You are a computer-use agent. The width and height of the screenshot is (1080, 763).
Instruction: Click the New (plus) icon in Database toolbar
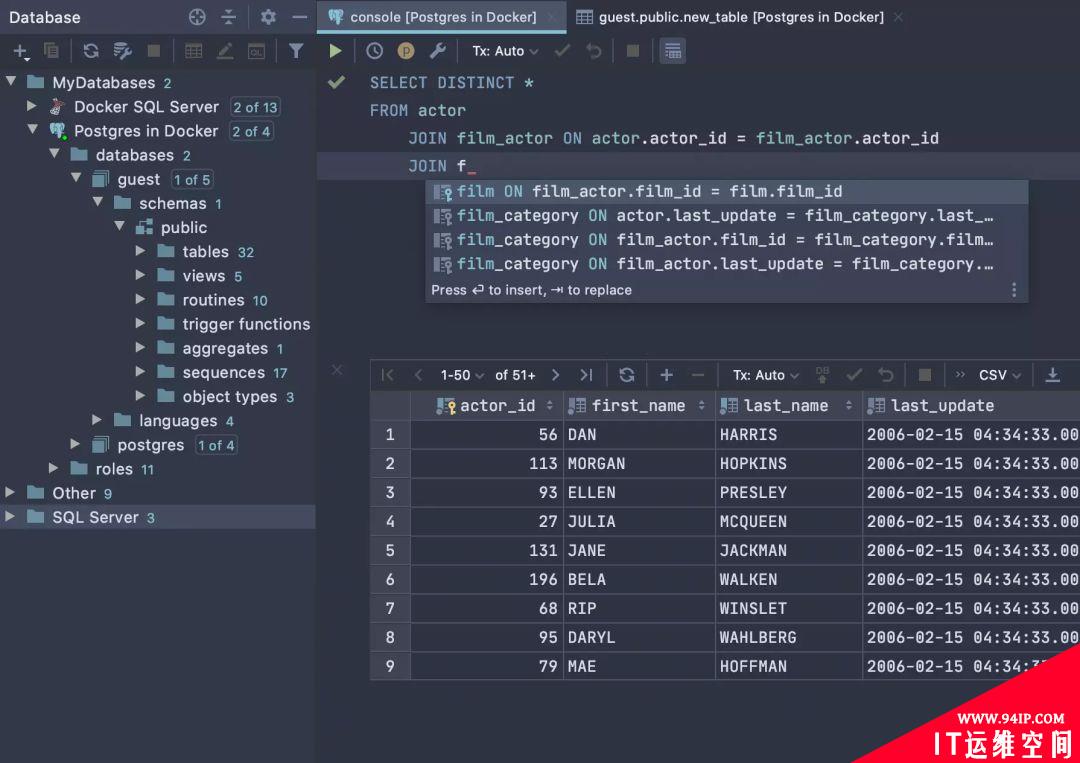coord(20,51)
